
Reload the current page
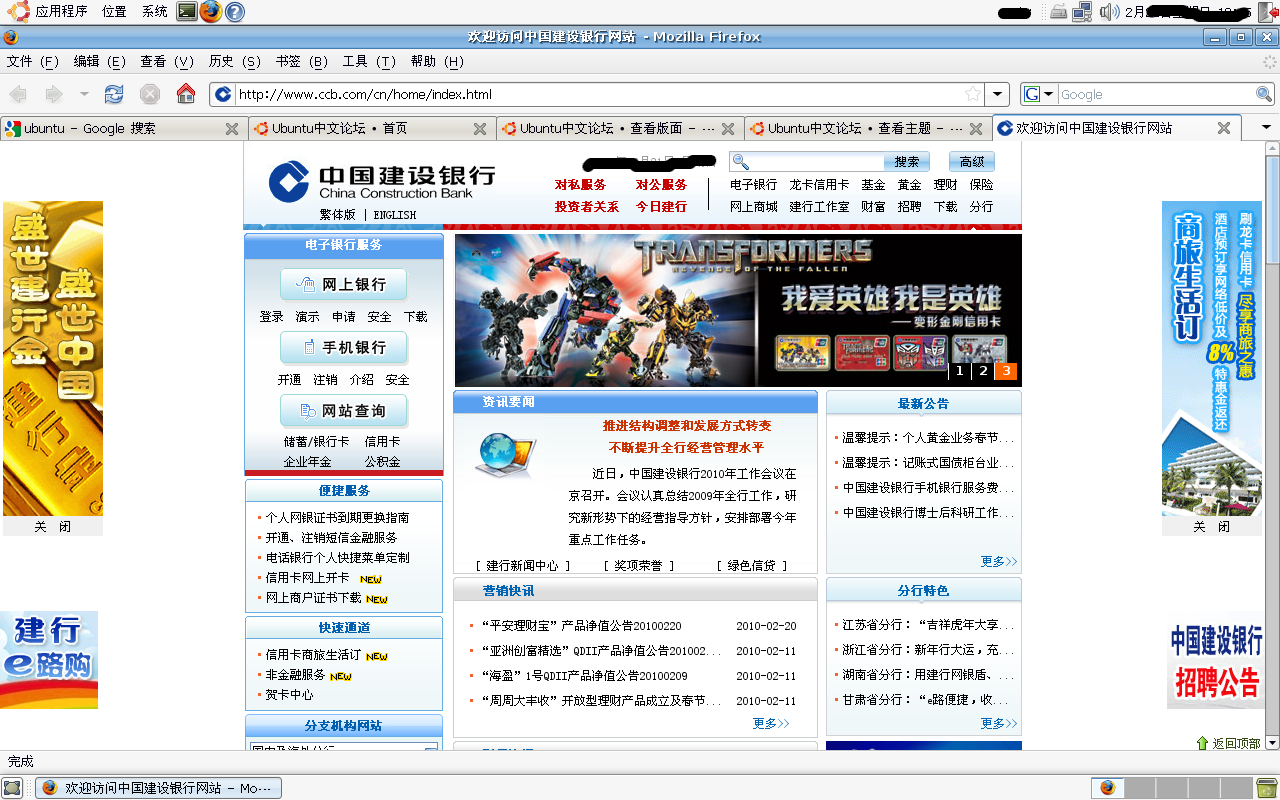click(x=114, y=94)
